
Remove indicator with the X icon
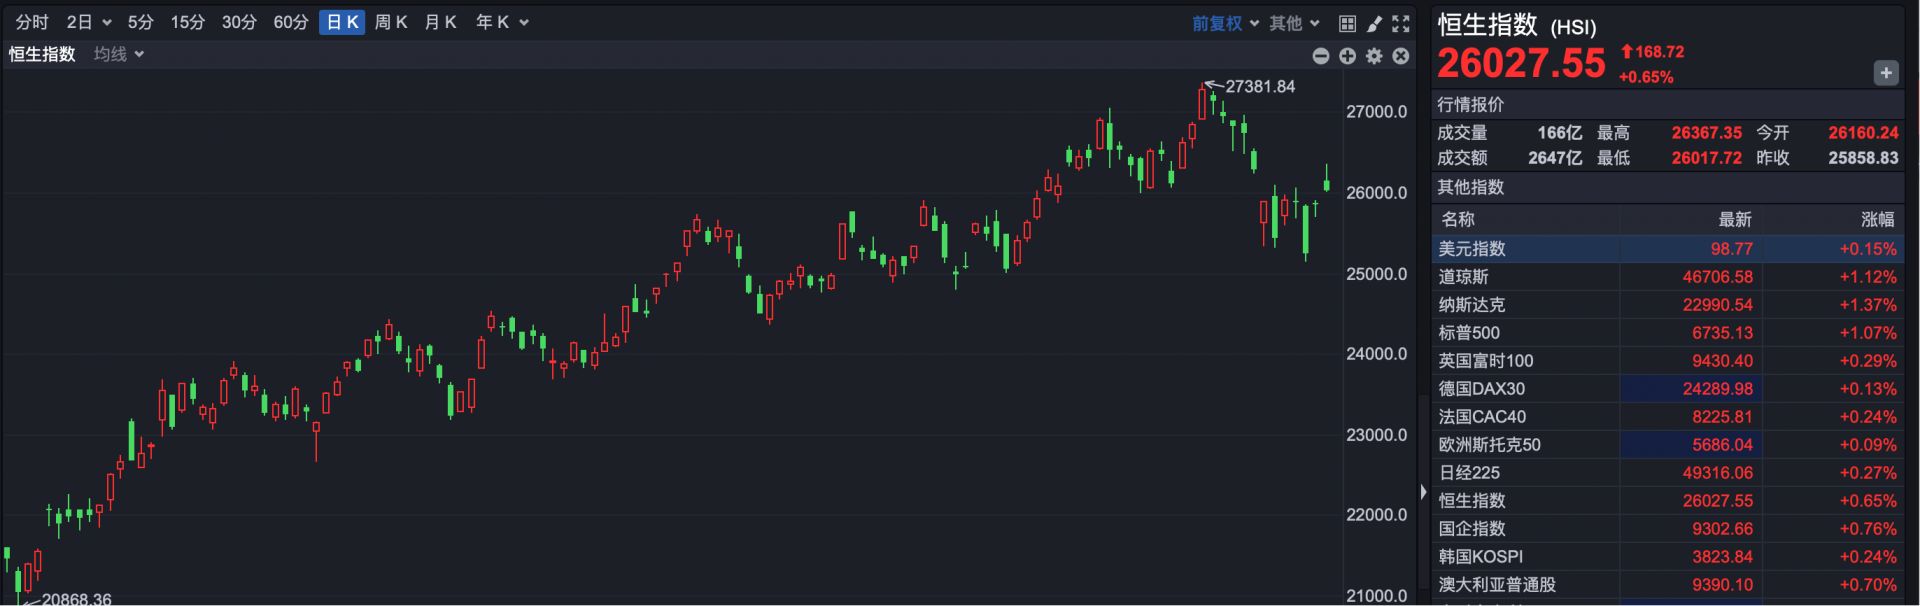[x=1401, y=56]
